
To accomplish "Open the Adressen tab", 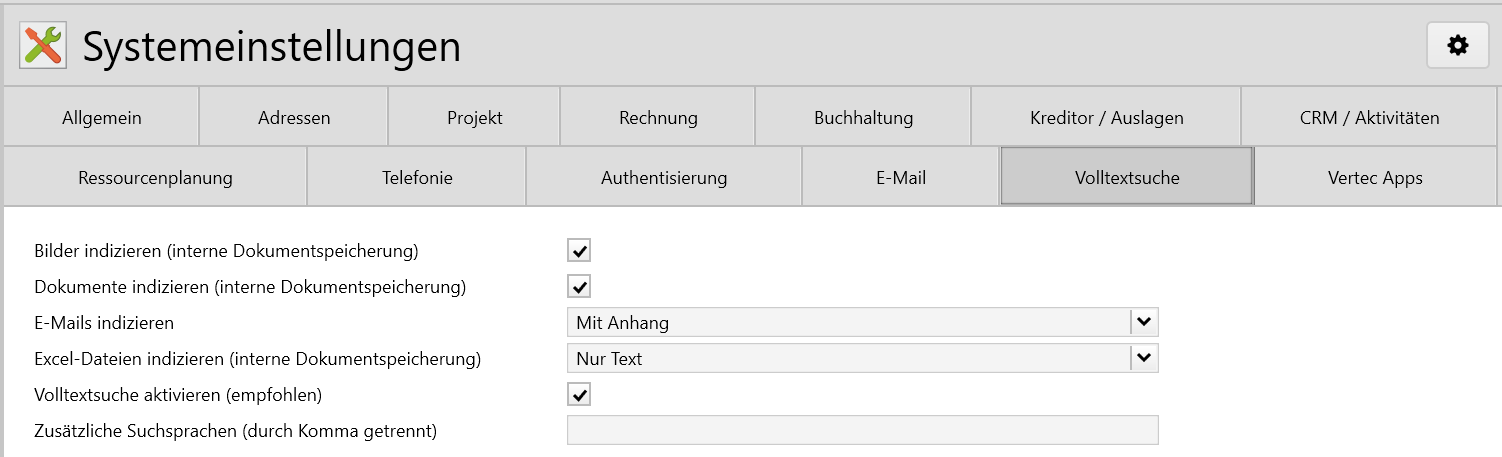I will pos(294,118).
